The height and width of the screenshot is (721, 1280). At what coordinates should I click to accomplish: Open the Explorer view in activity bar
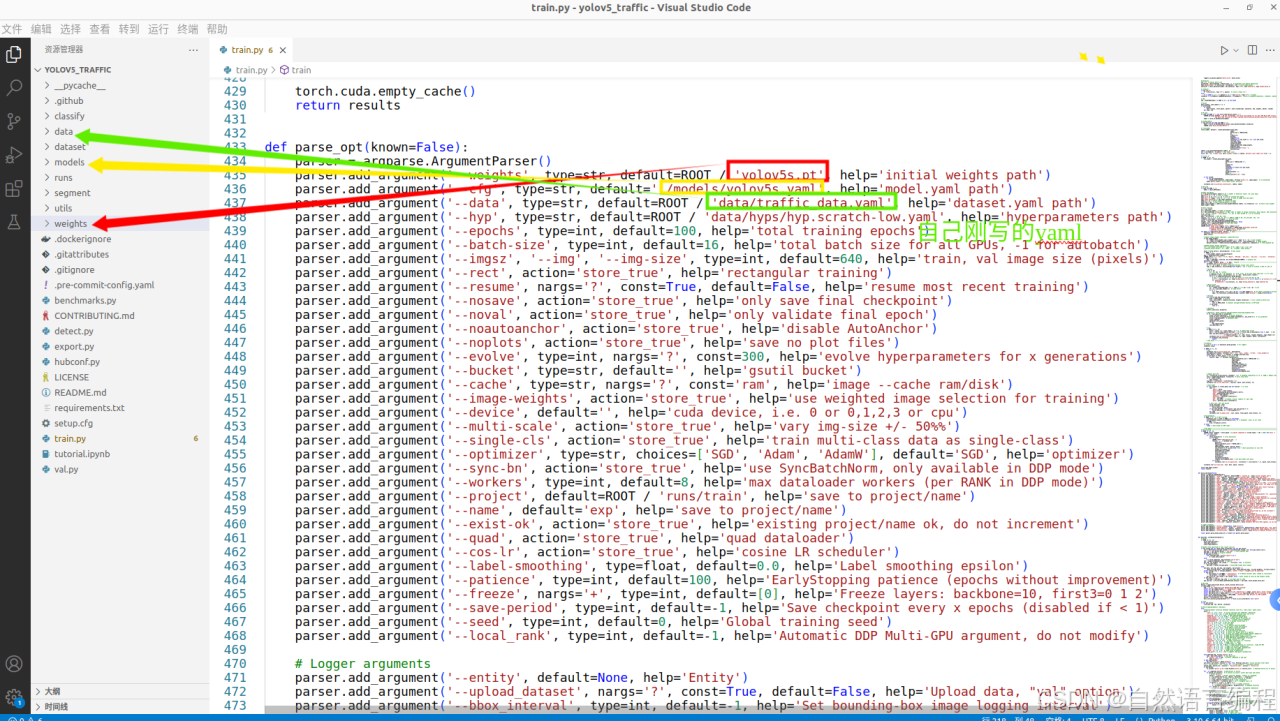[x=14, y=54]
